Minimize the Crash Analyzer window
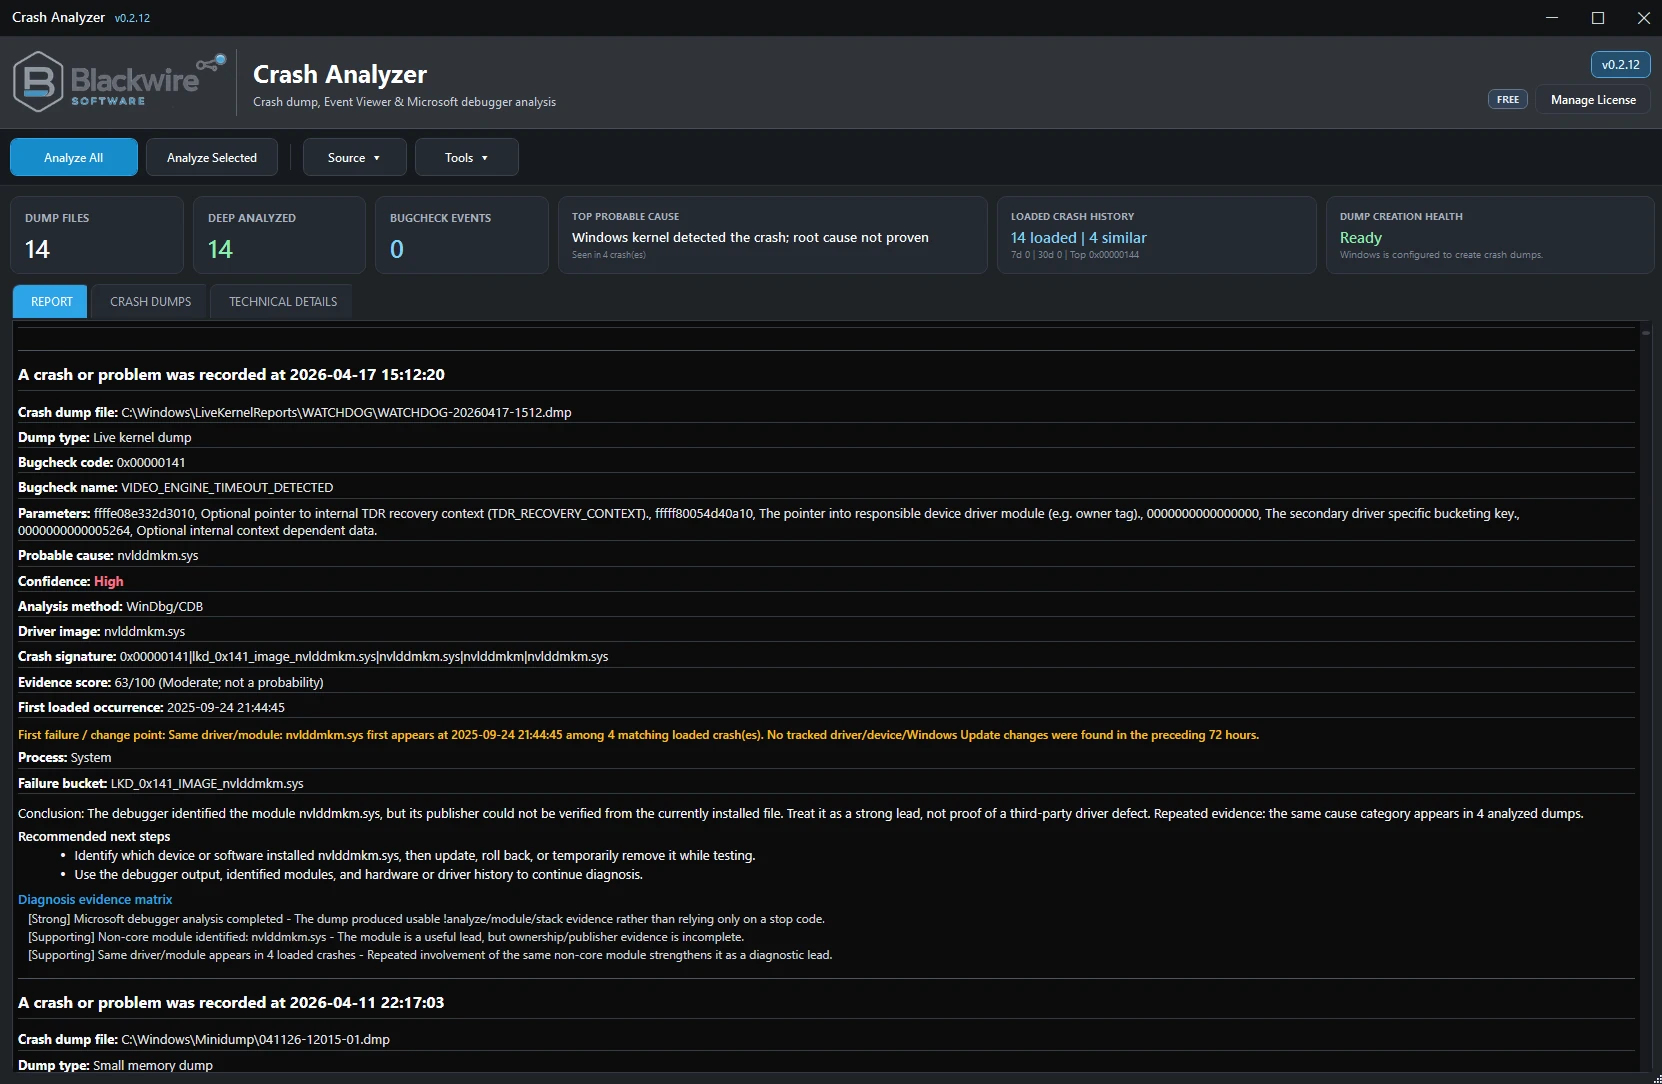Image resolution: width=1662 pixels, height=1084 pixels. tap(1552, 18)
